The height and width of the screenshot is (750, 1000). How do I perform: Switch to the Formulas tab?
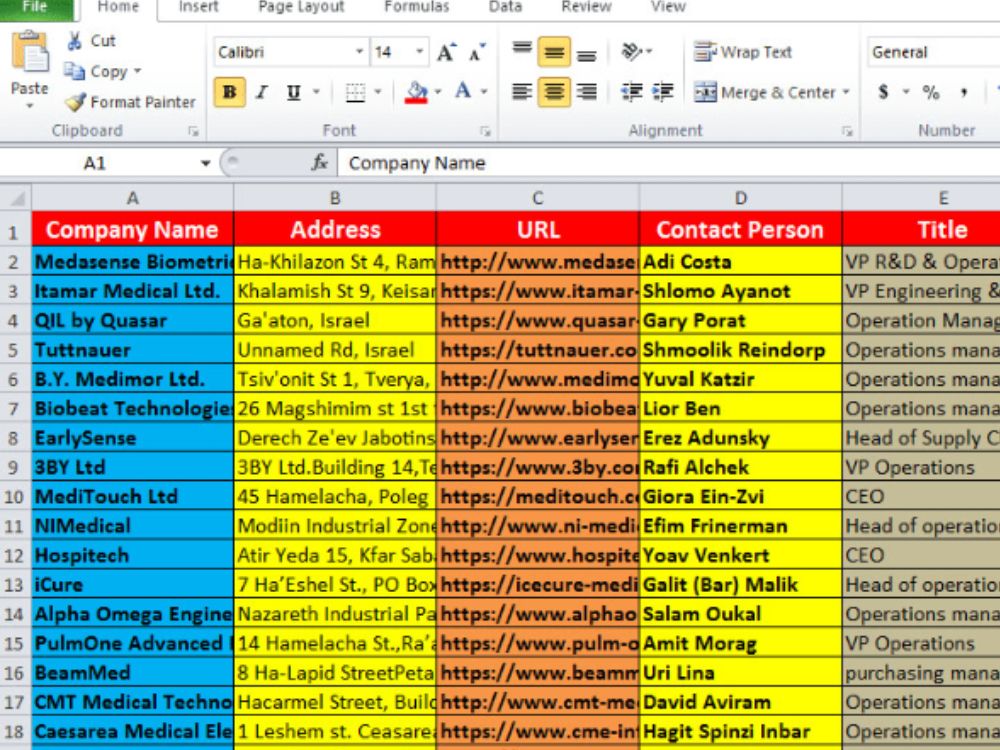416,8
